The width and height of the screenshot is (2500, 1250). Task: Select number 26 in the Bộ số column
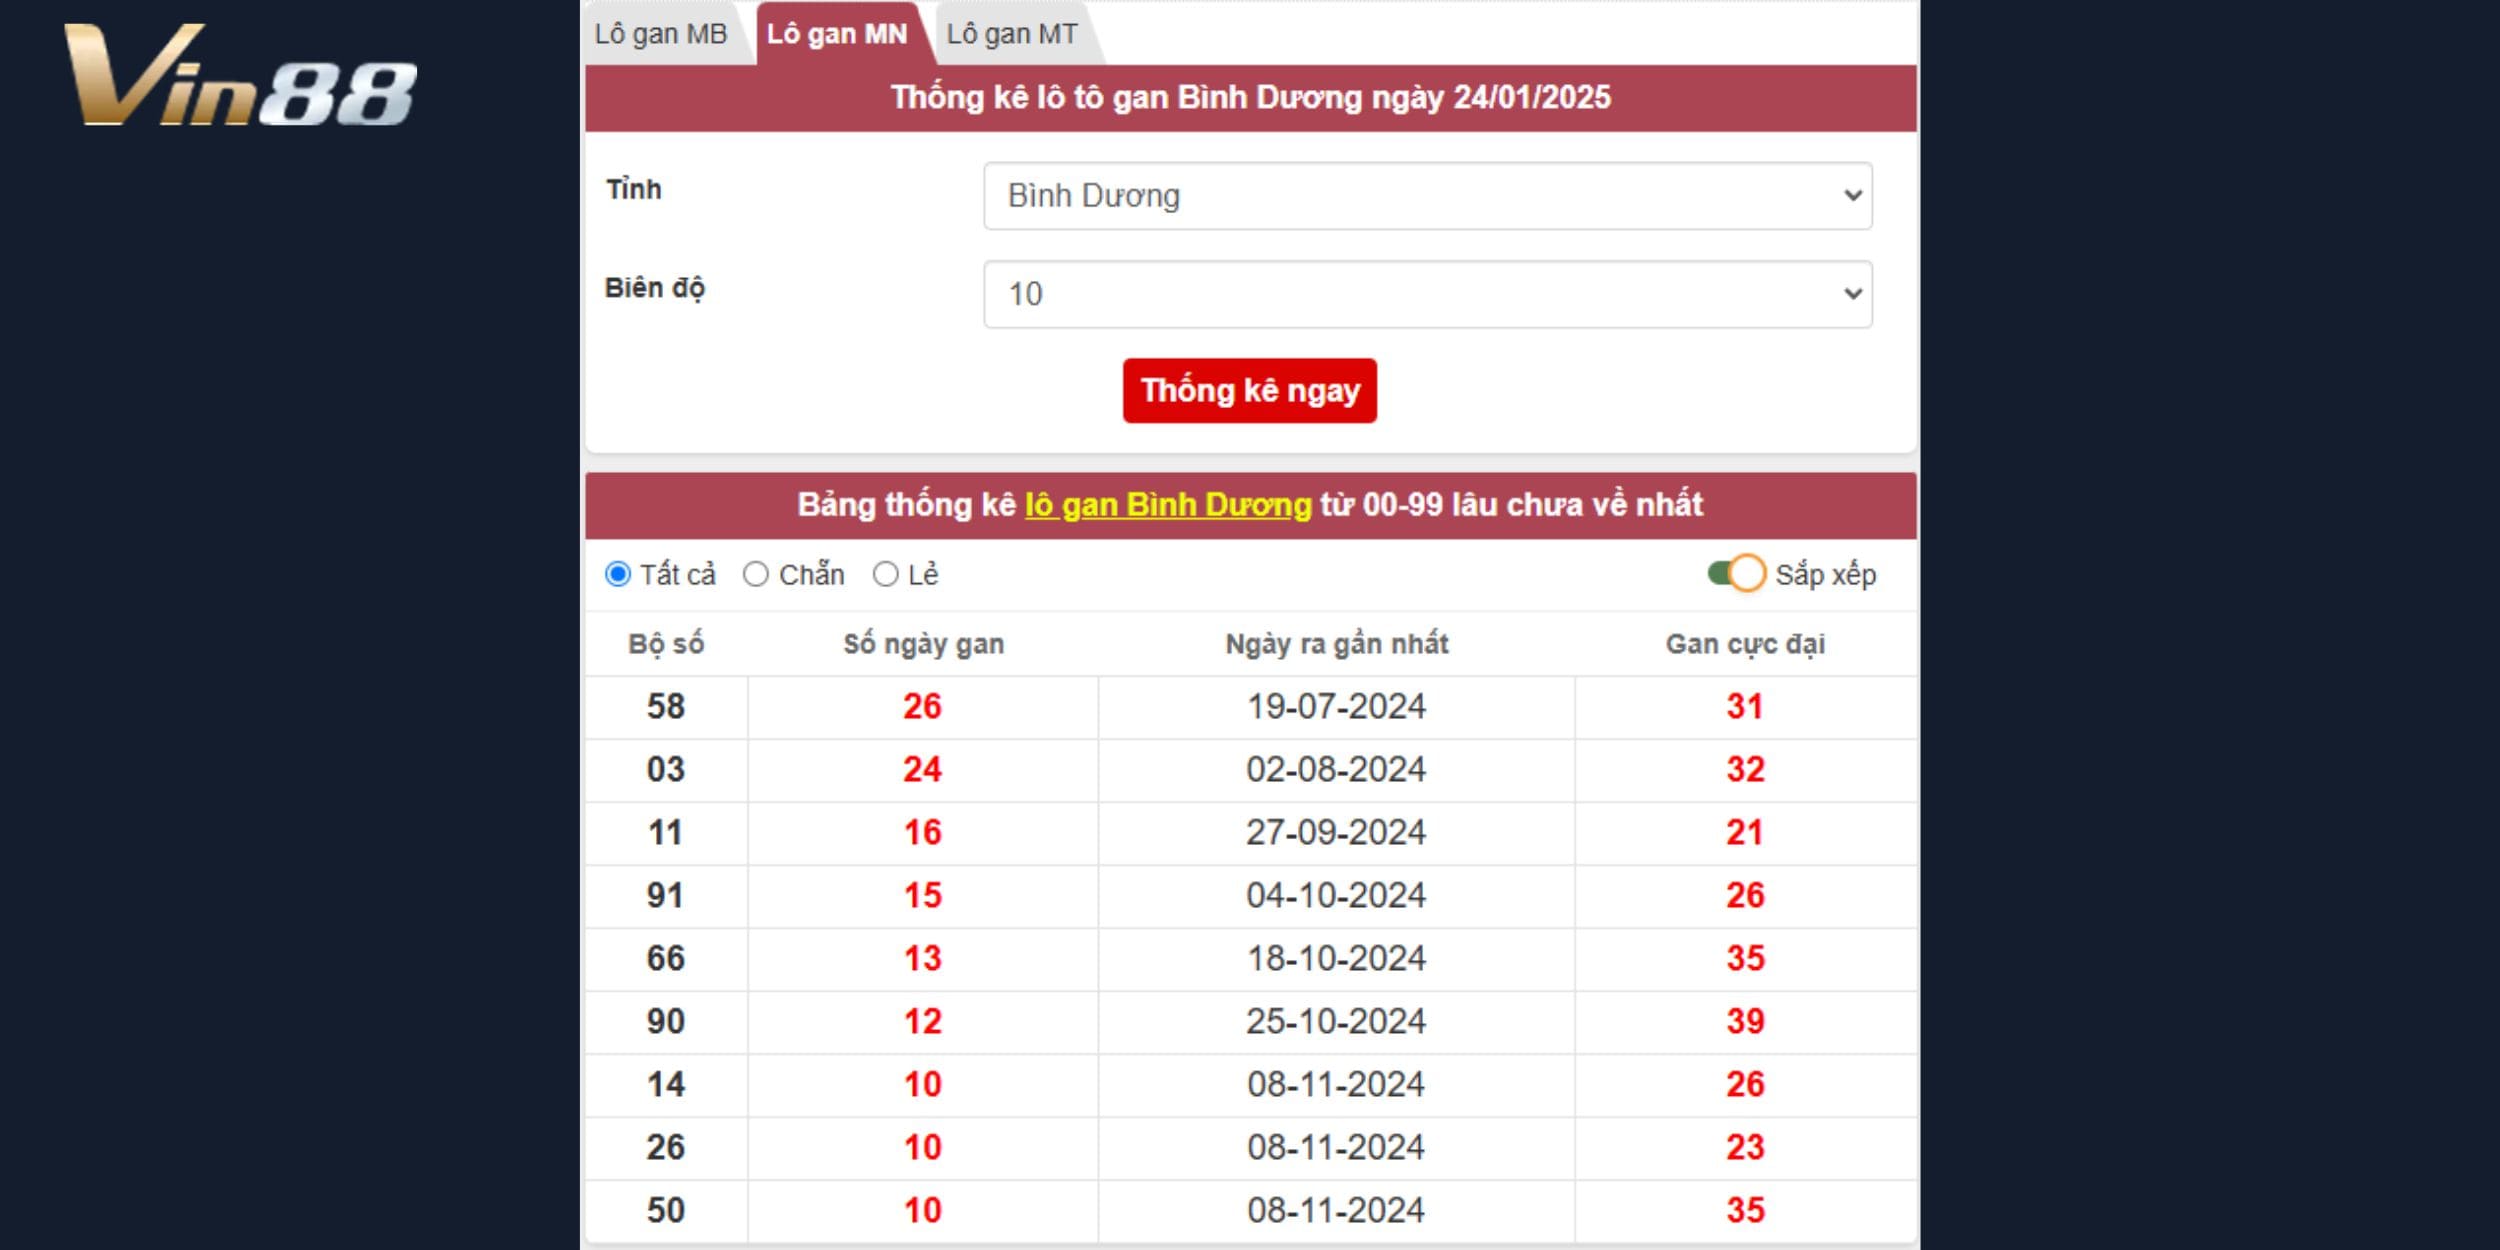click(666, 1148)
